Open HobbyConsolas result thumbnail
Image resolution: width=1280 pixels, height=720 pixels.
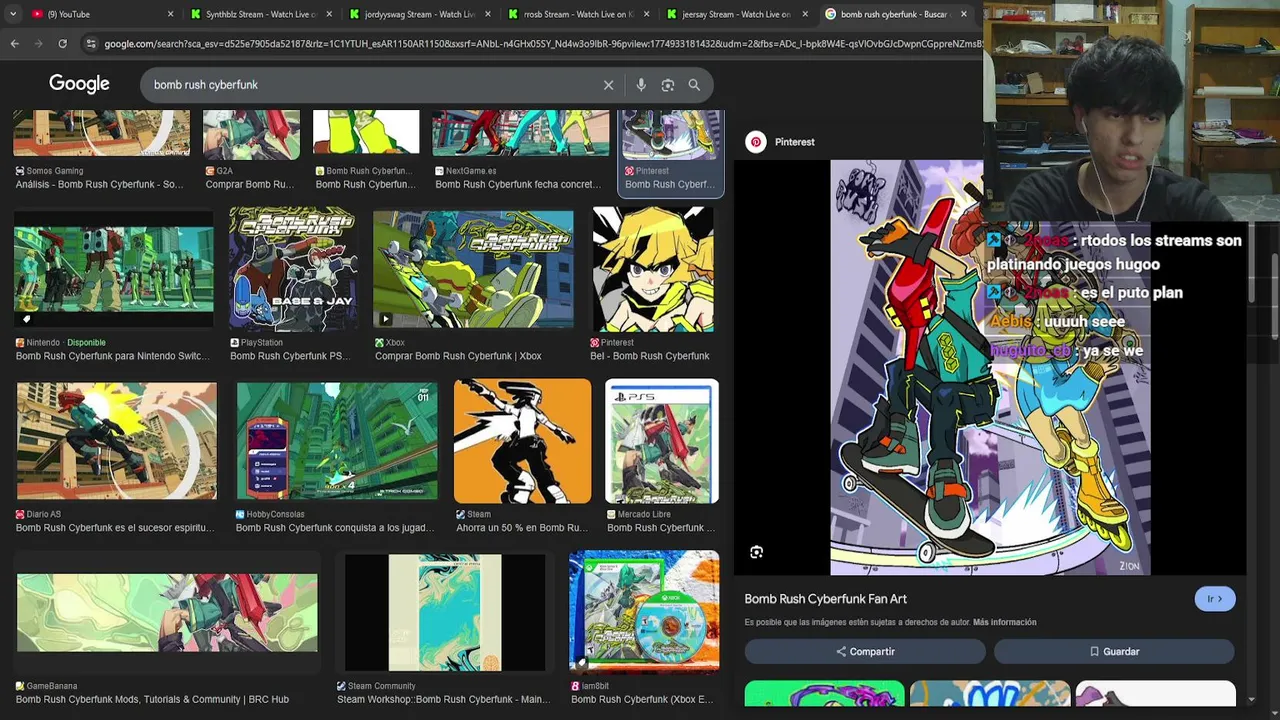[x=337, y=440]
